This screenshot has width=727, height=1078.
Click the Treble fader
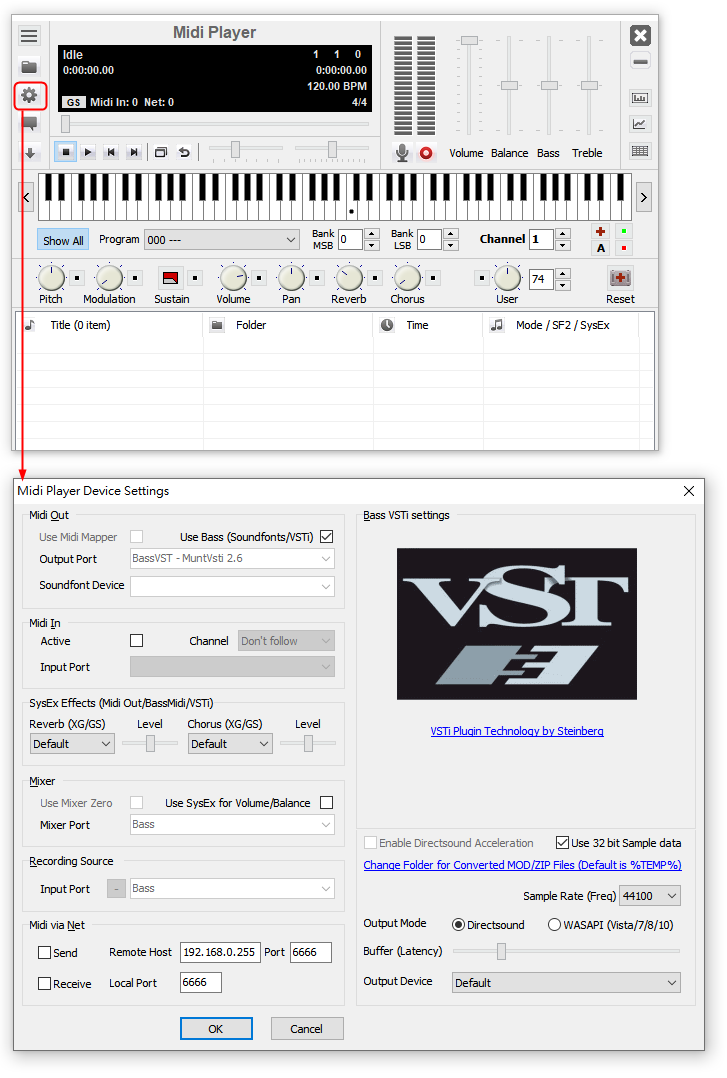point(589,85)
